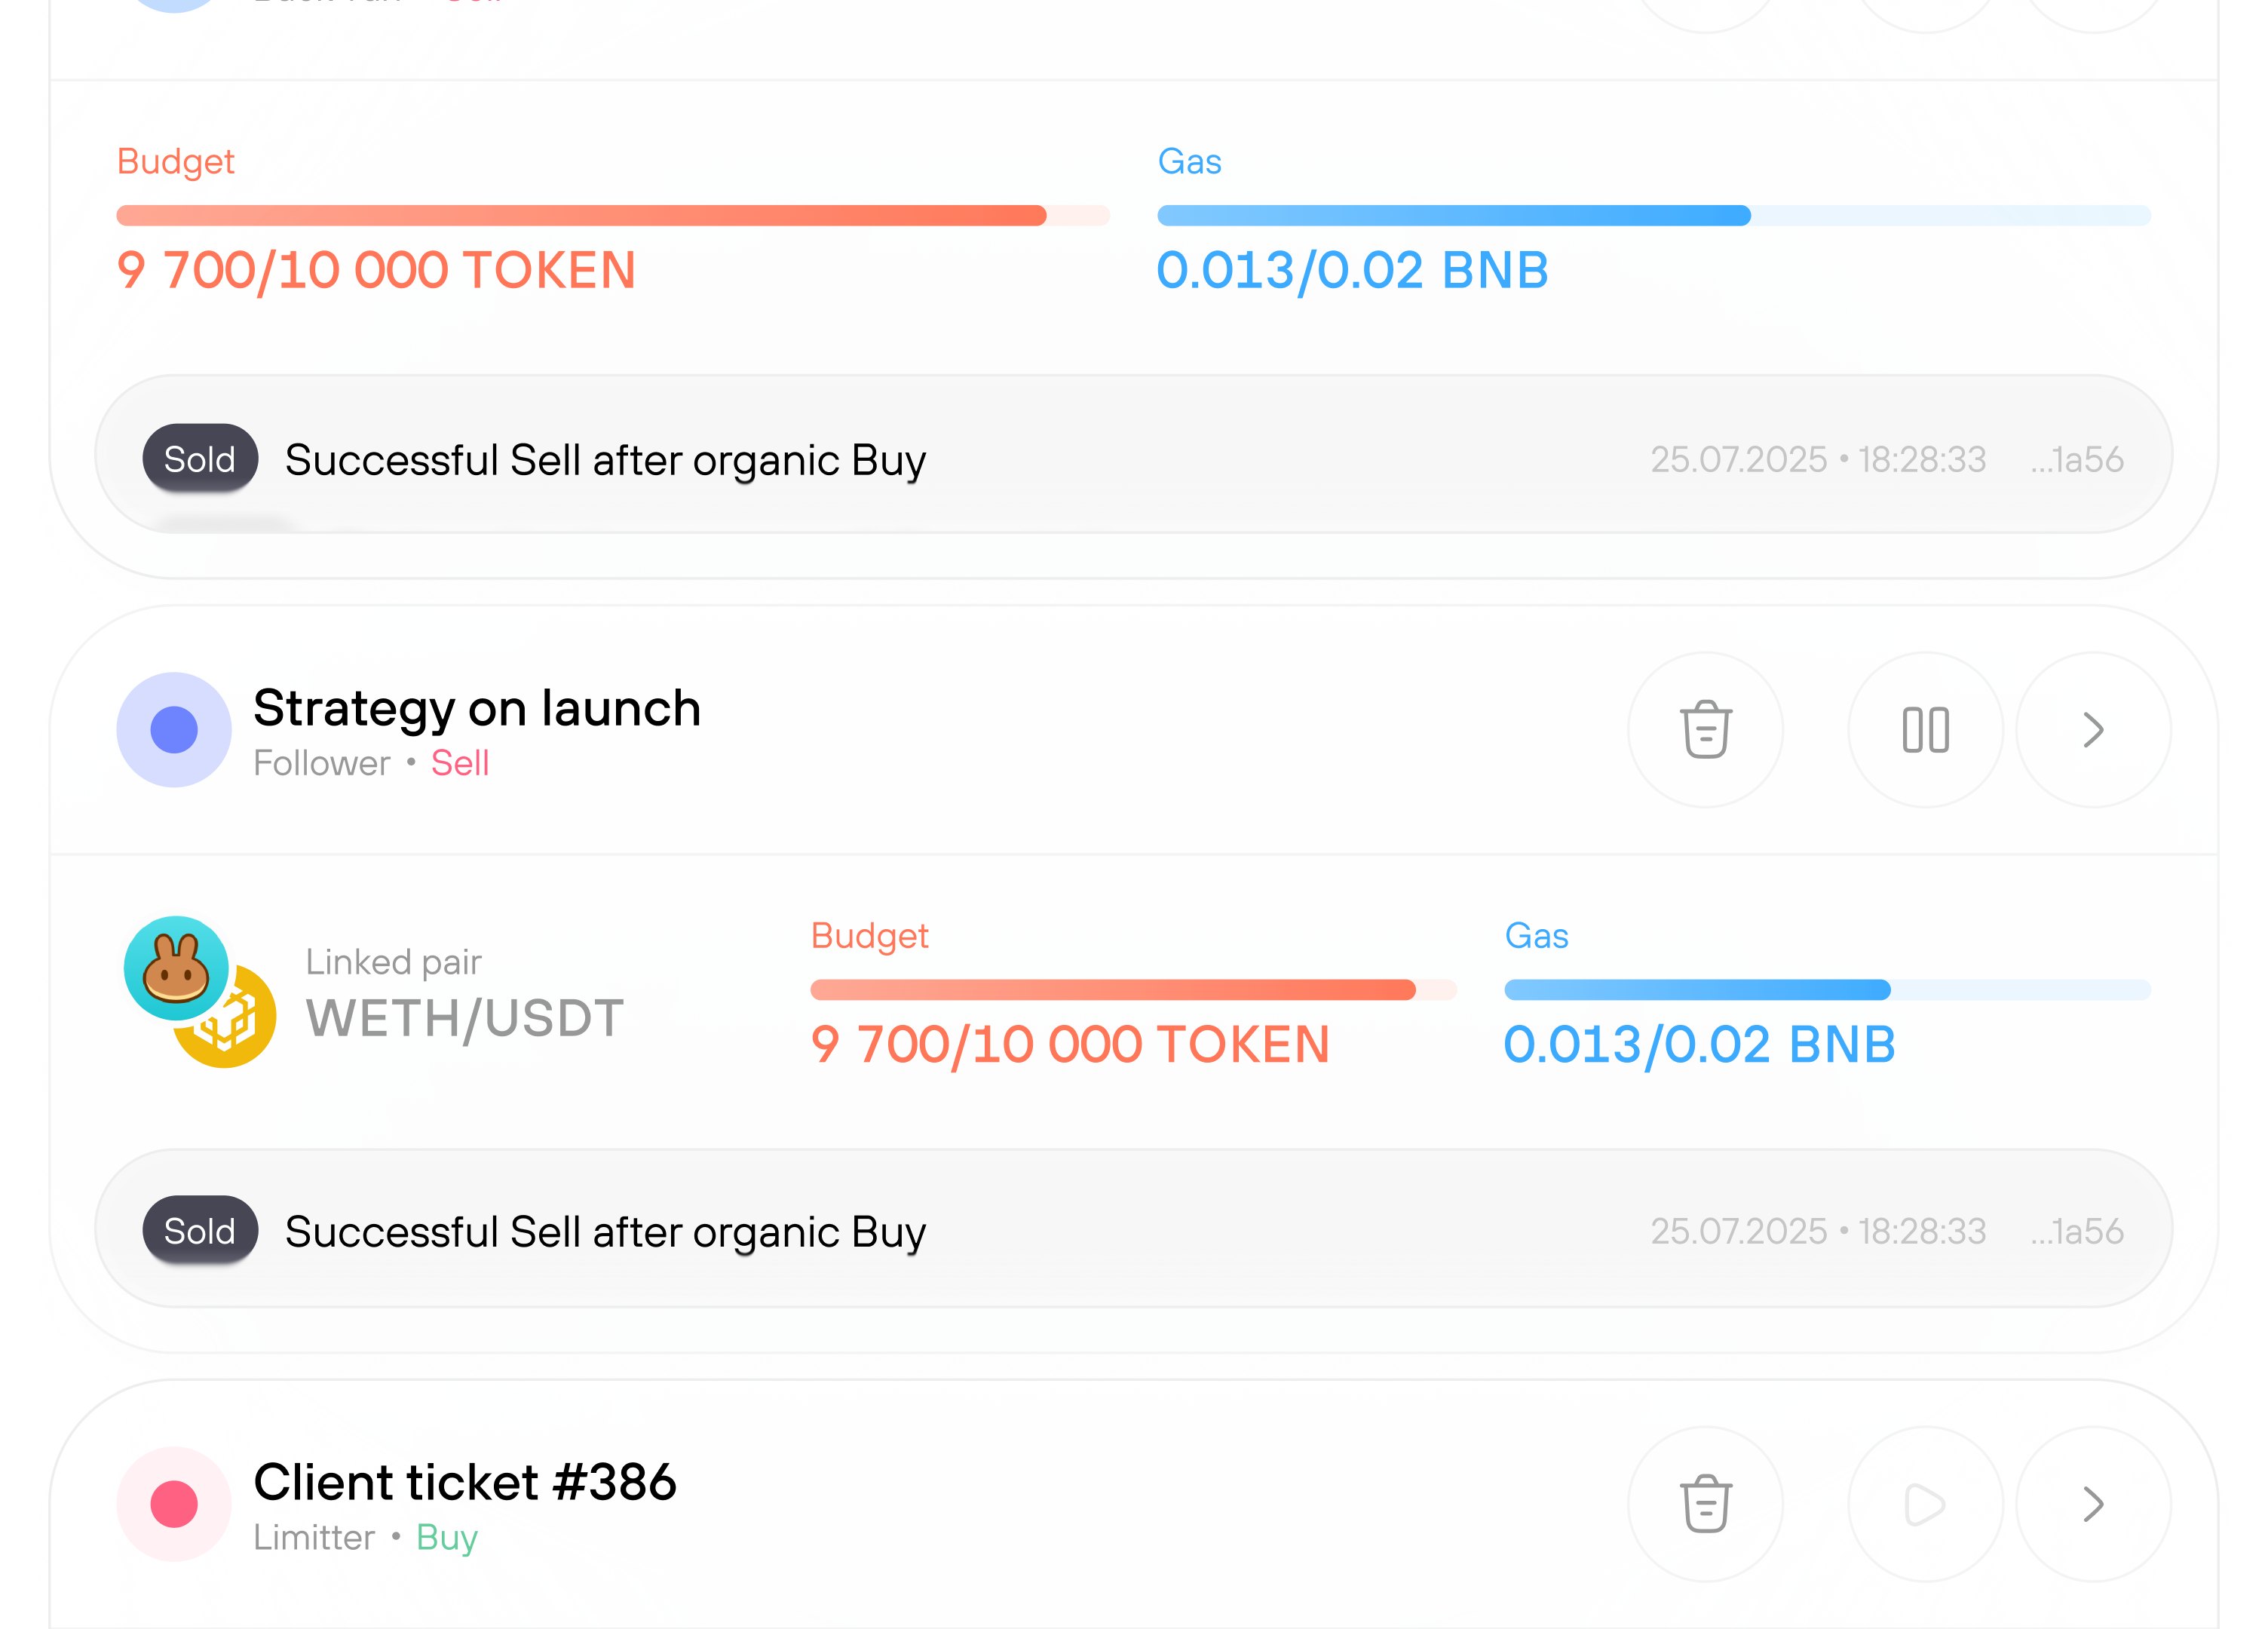Delete Client ticket #386 strategy
Screen dimensions: 2268x1629
1705,1504
